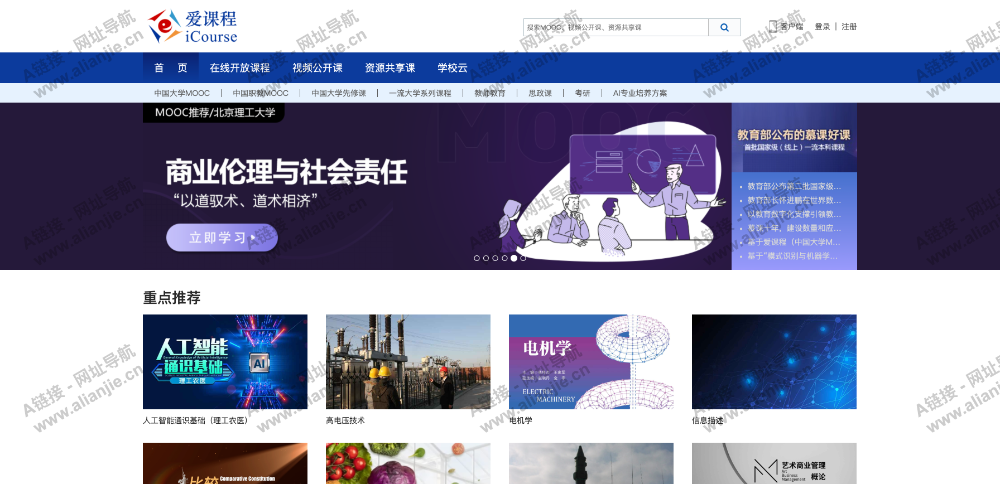The width and height of the screenshot is (1000, 484).
Task: Open the 资源共享课 menu item
Action: point(390,68)
